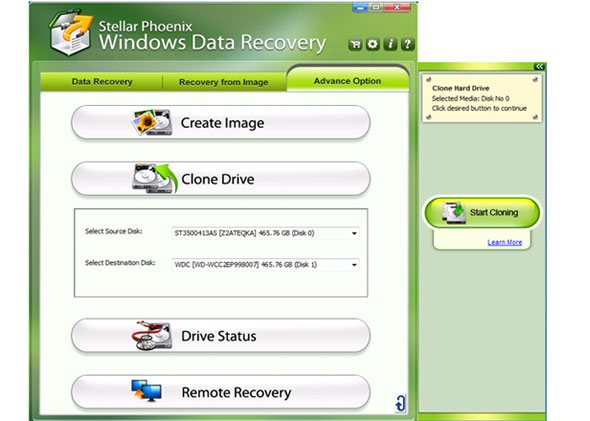Open the Drive Status button
The height and width of the screenshot is (421, 590).
[x=221, y=336]
